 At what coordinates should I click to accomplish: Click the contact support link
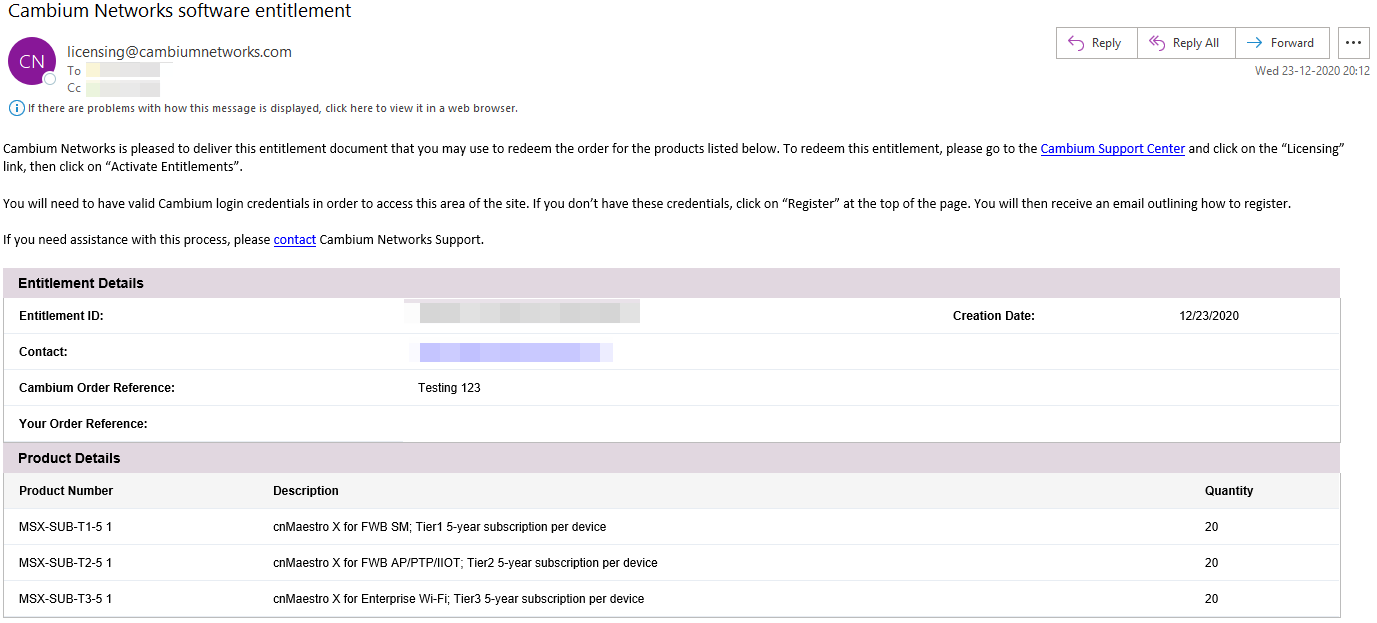click(x=294, y=240)
